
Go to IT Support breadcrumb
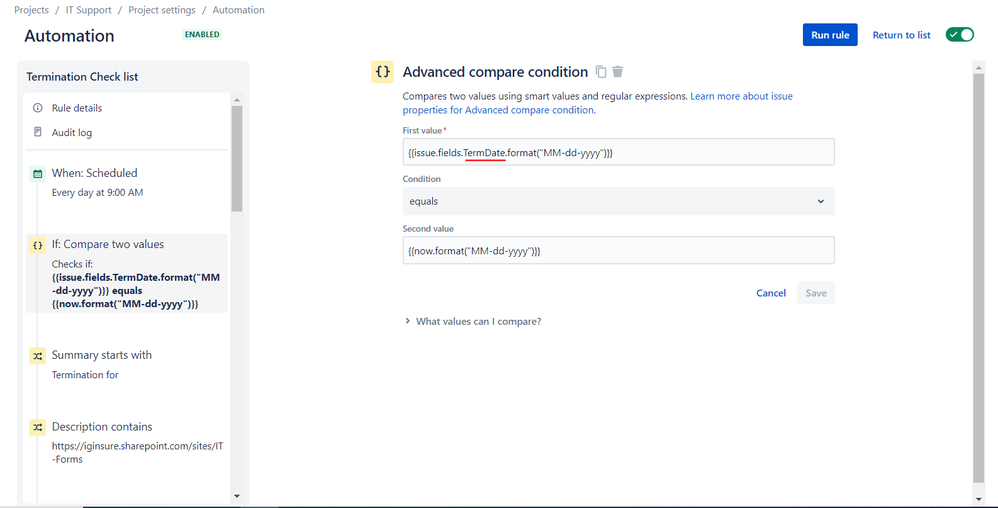pyautogui.click(x=88, y=10)
